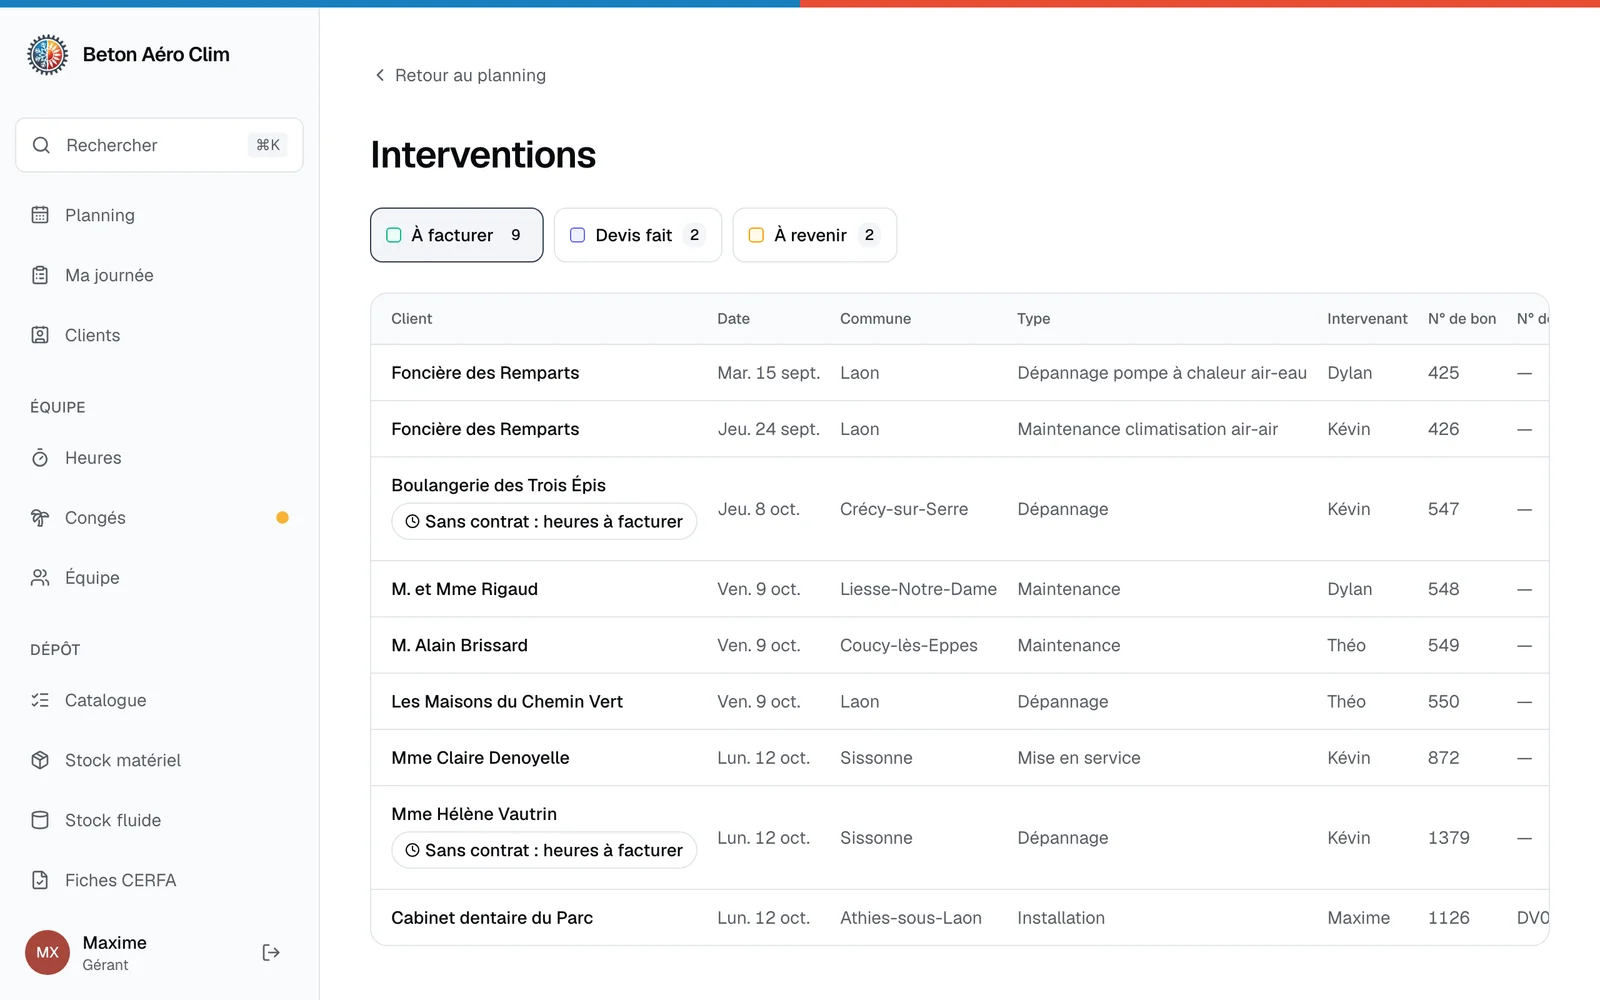Image resolution: width=1600 pixels, height=1000 pixels.
Task: Open Foncière des Remparts row dated 24 sept.
Action: [x=960, y=429]
